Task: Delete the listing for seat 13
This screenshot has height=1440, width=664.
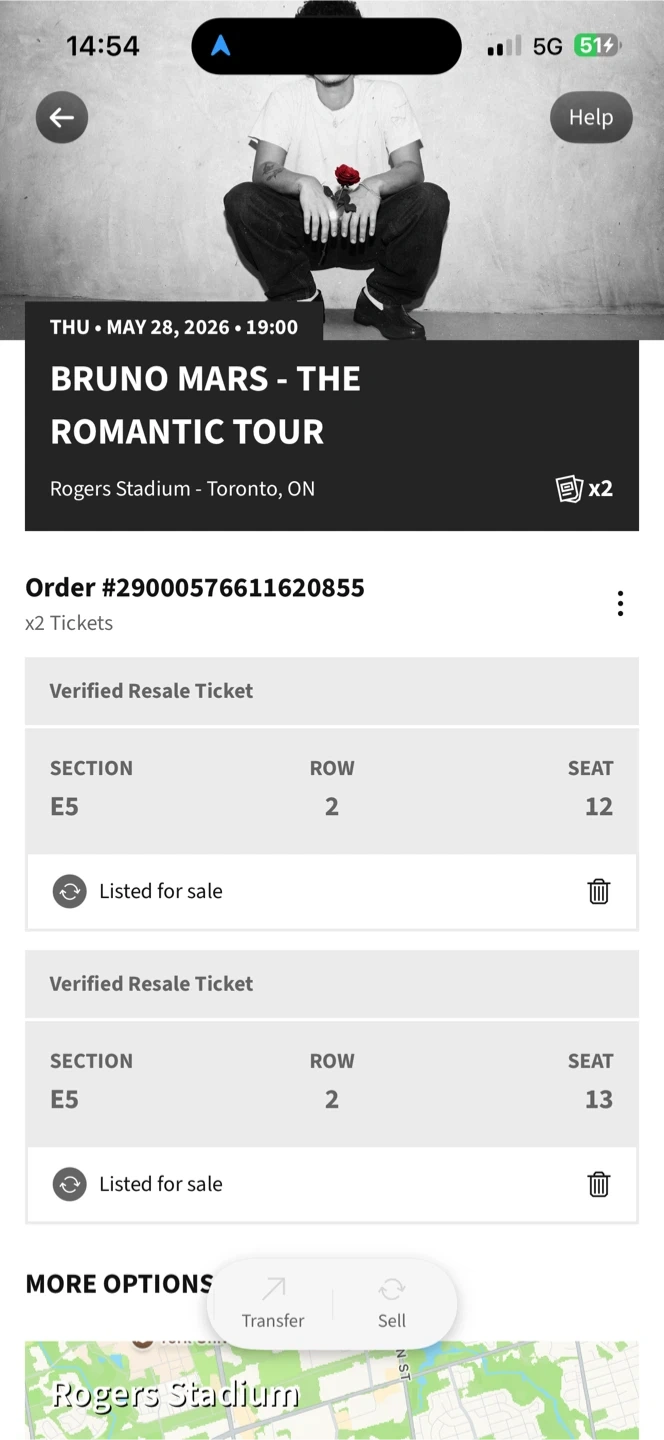Action: (x=598, y=1184)
